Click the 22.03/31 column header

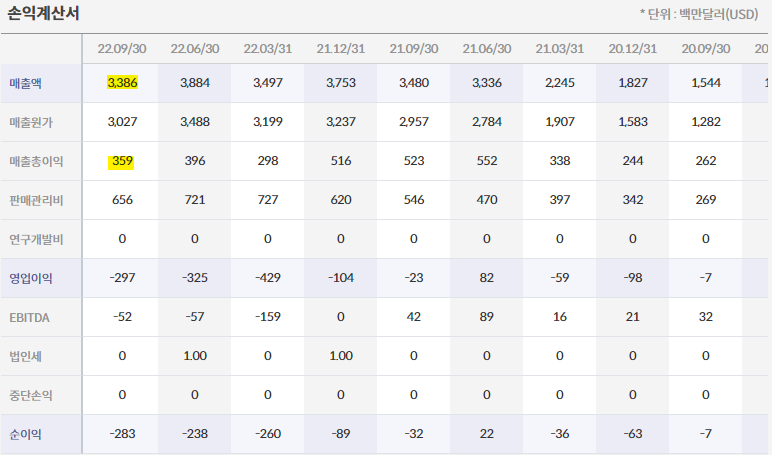pyautogui.click(x=267, y=49)
